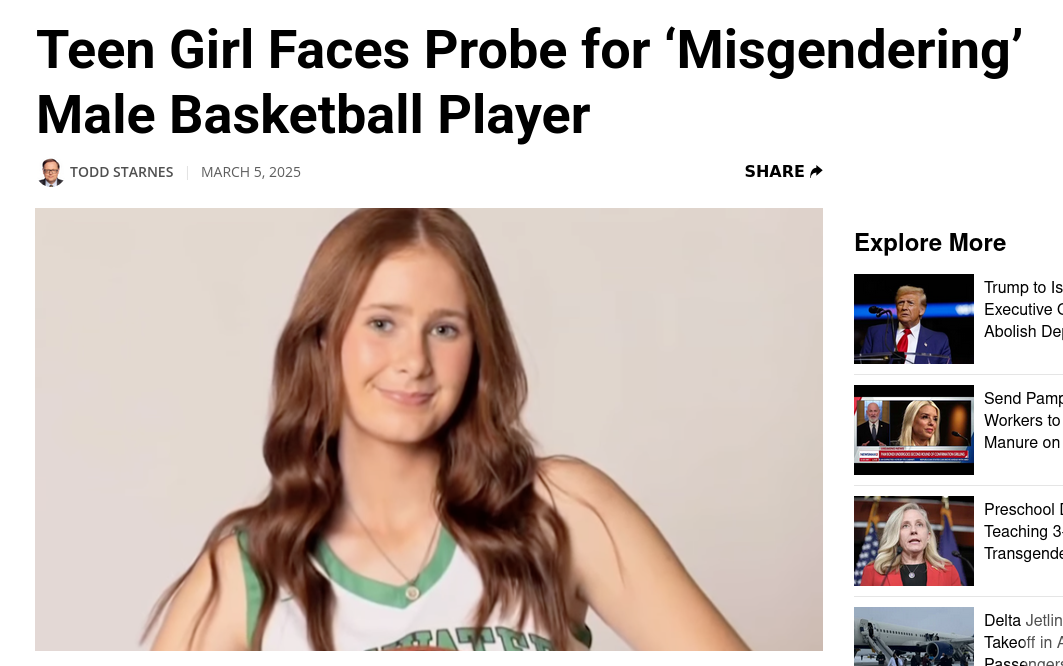Click the Explore More section heading

930,243
